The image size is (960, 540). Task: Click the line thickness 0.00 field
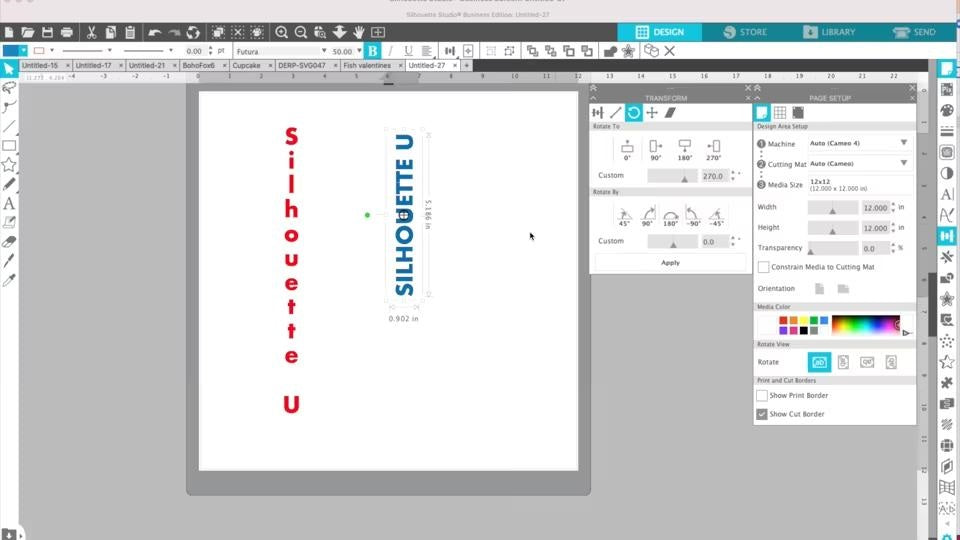click(194, 51)
